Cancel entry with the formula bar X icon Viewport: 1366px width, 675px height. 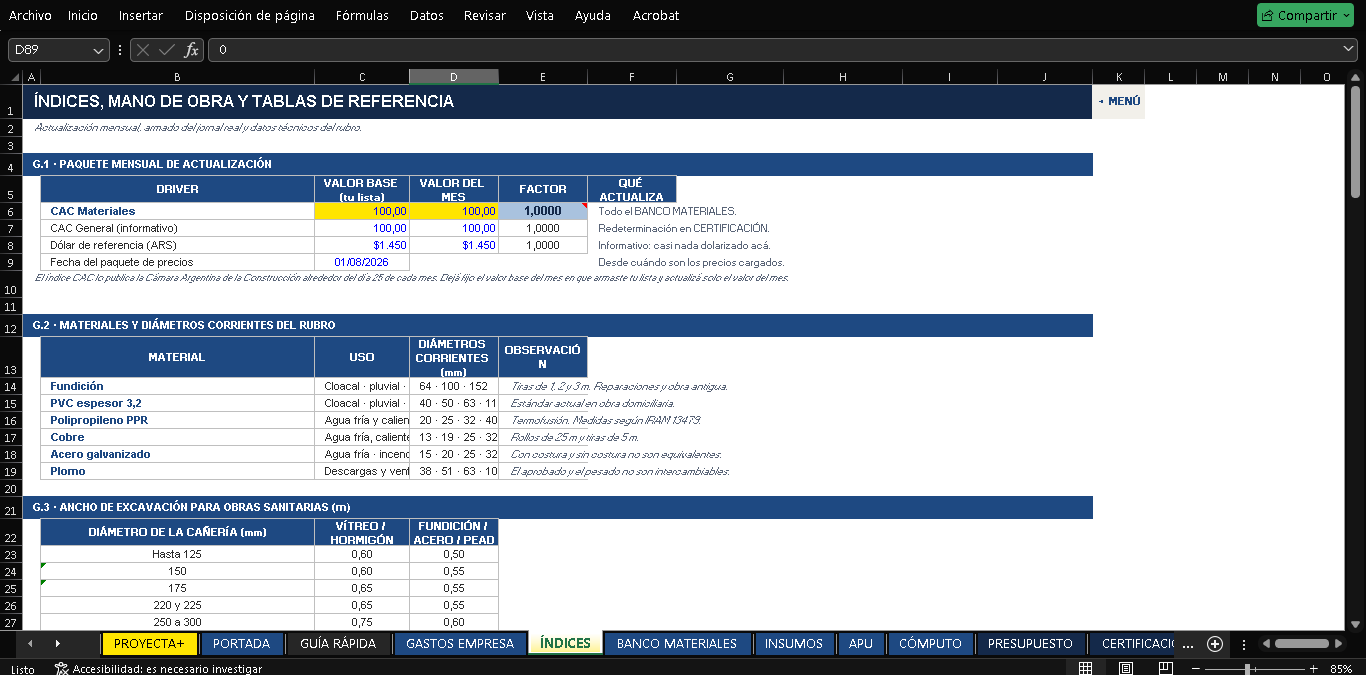(x=144, y=49)
